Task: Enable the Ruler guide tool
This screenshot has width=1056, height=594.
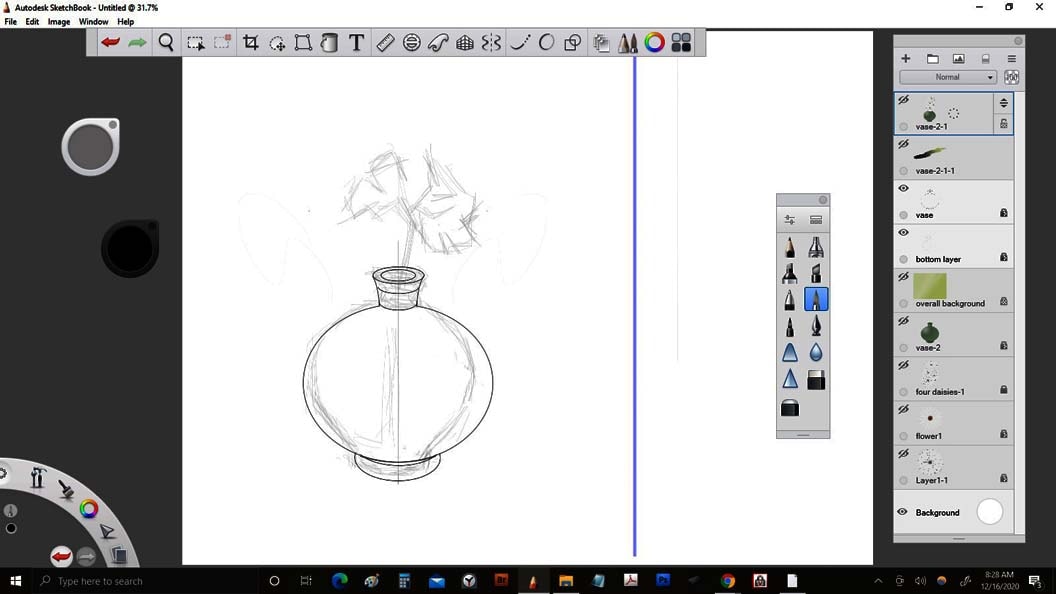Action: click(385, 42)
